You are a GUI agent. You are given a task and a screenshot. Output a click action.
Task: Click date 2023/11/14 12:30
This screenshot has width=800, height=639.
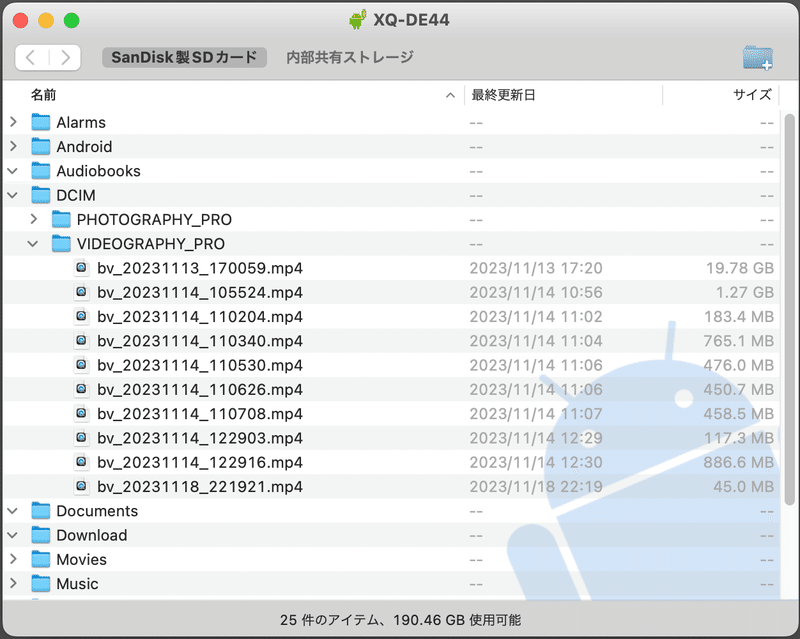coord(536,462)
